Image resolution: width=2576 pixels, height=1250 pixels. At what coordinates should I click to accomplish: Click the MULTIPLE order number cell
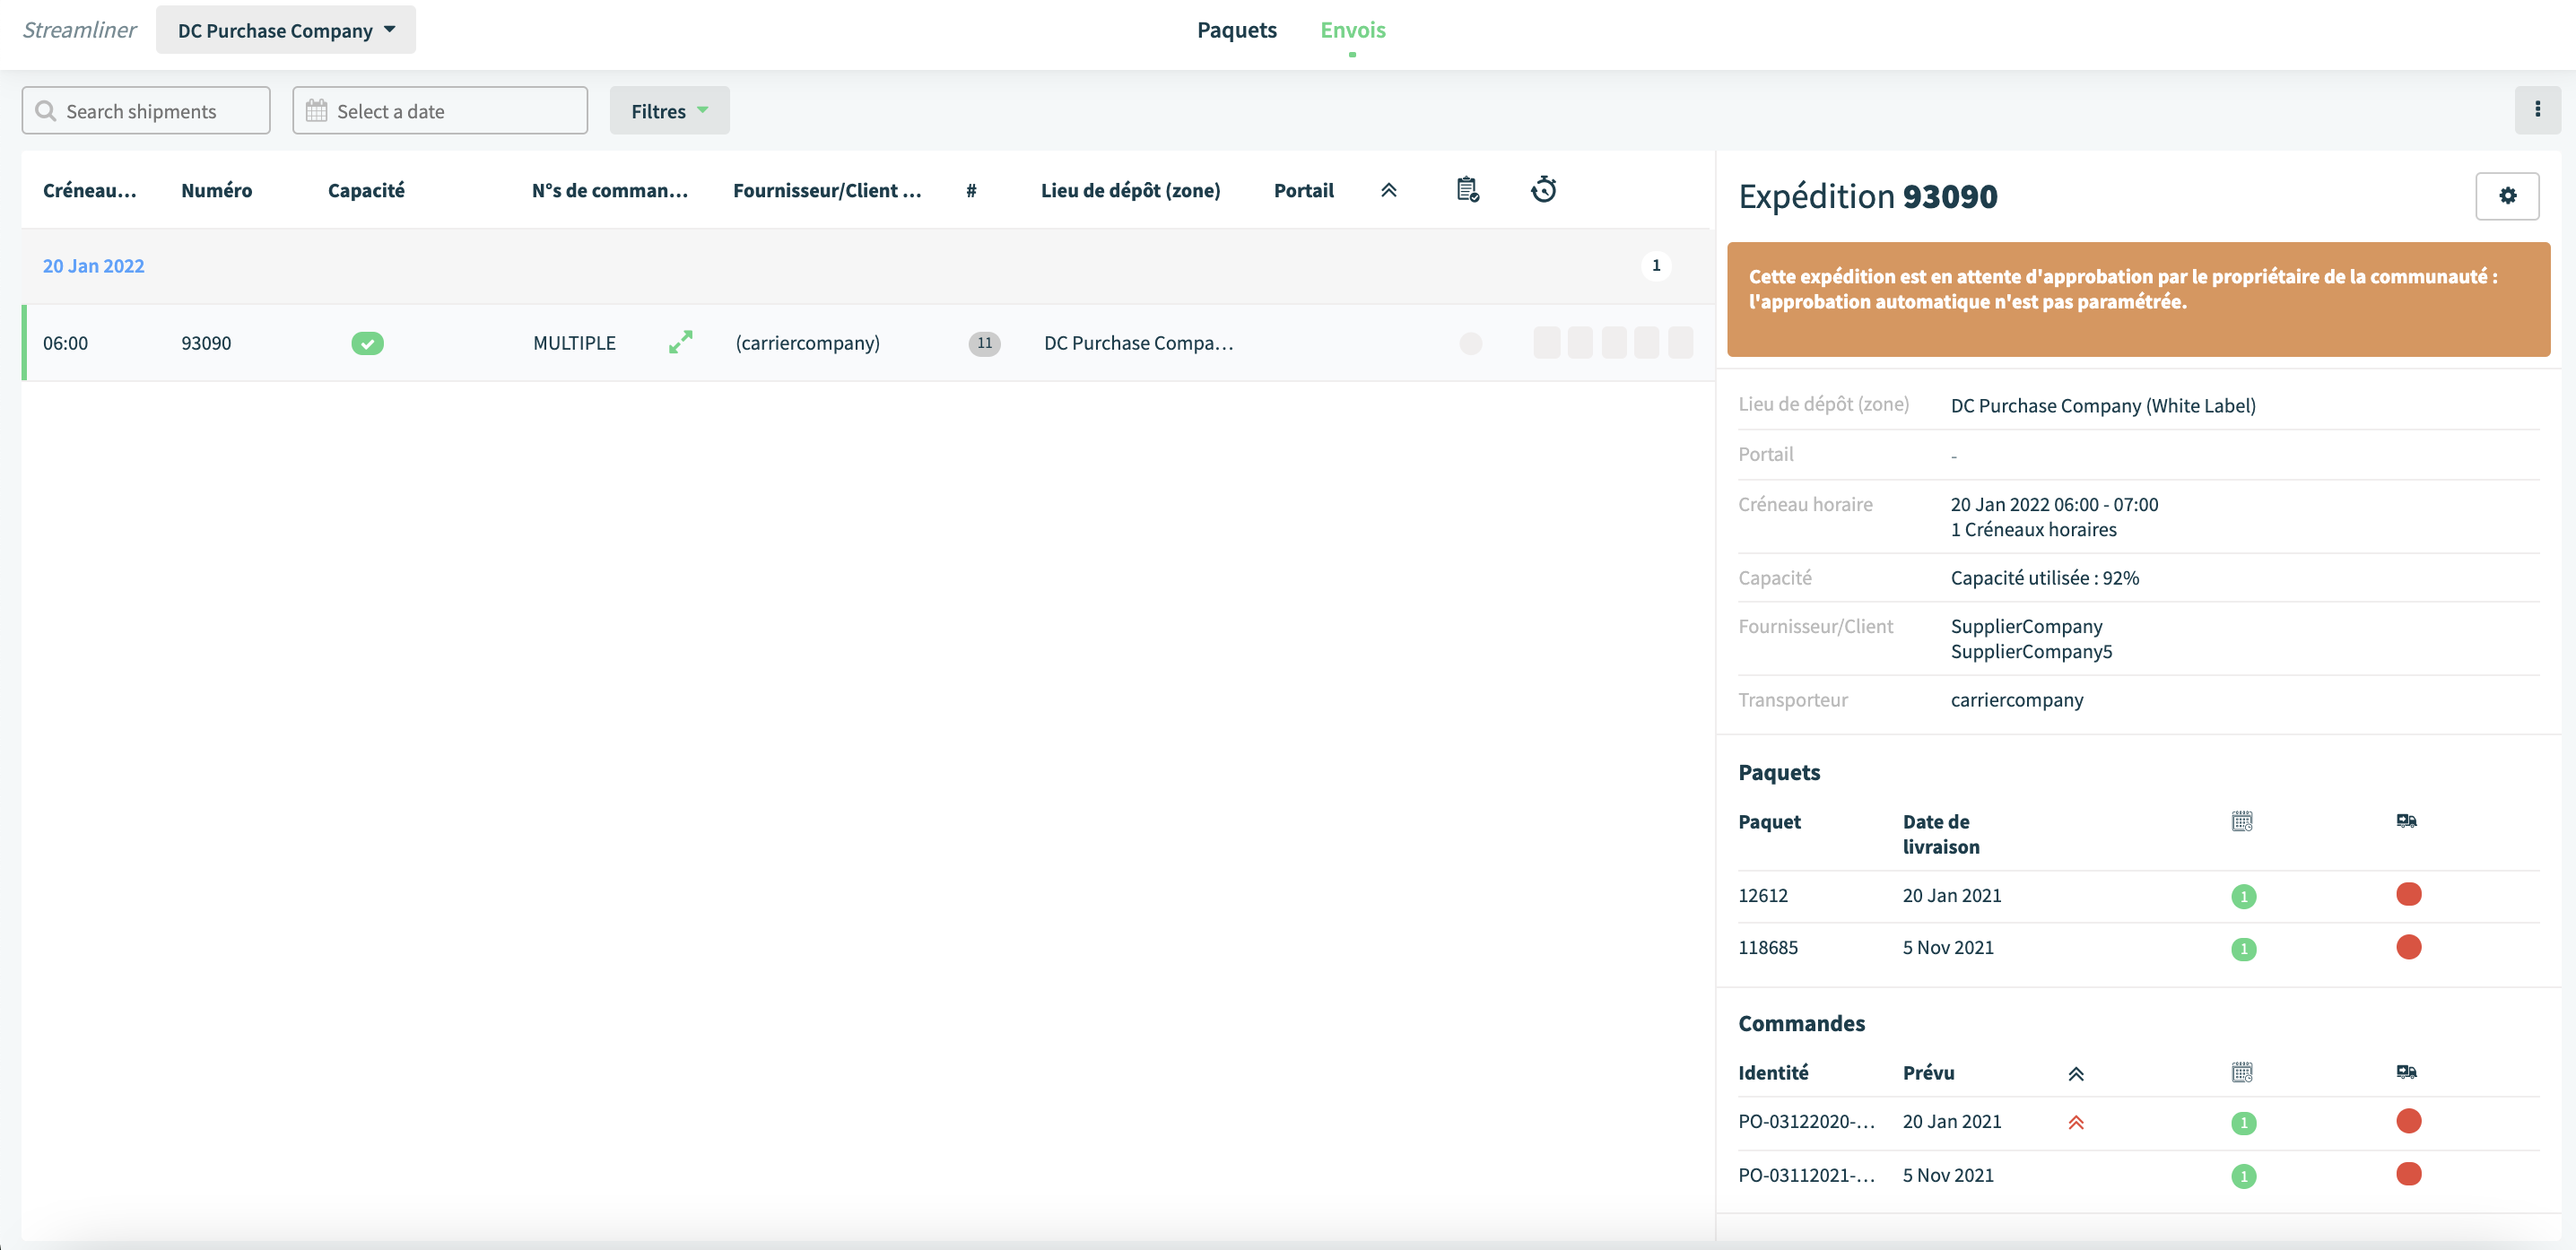click(574, 343)
